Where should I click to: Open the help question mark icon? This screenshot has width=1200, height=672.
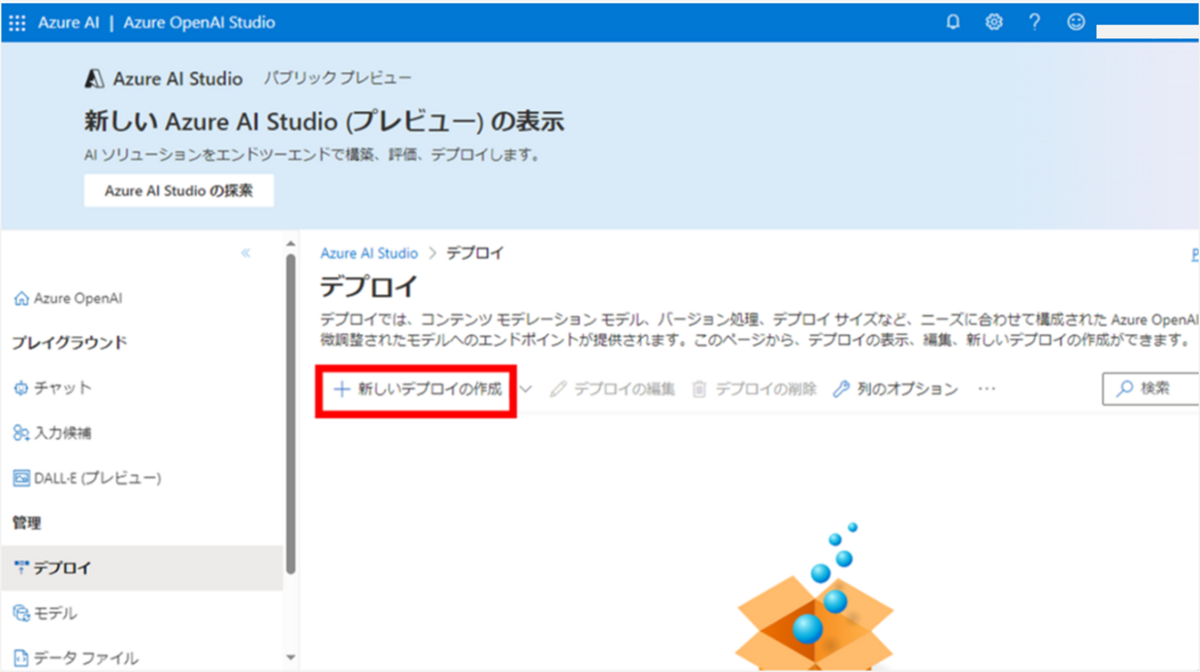coord(1035,22)
